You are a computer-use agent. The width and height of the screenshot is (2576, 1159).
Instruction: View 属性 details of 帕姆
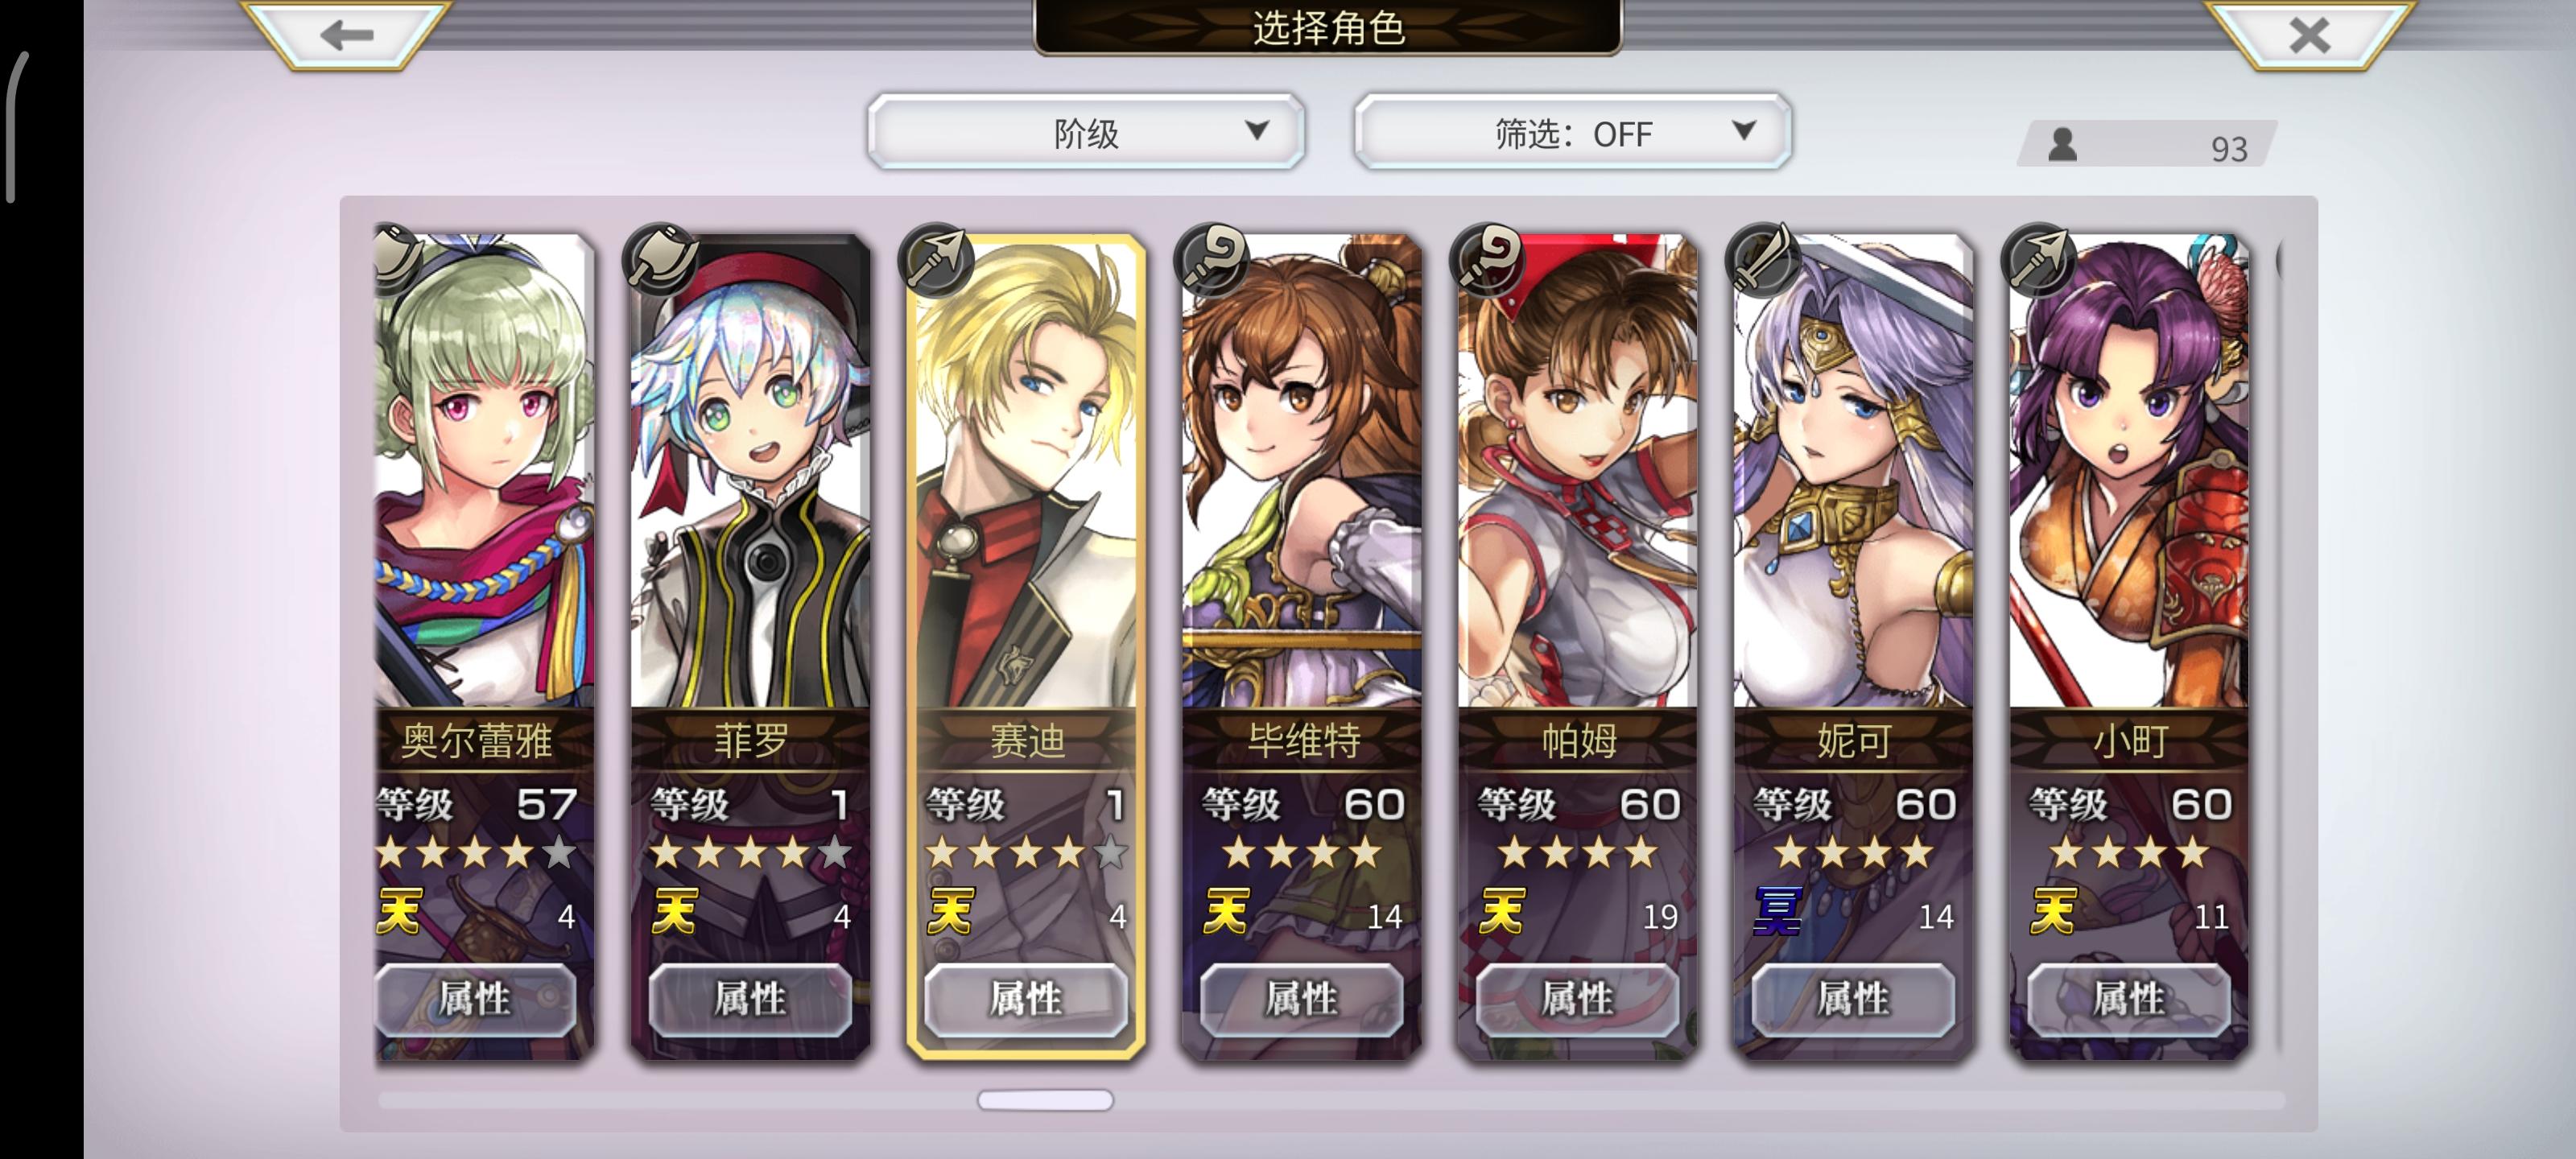[x=1577, y=998]
